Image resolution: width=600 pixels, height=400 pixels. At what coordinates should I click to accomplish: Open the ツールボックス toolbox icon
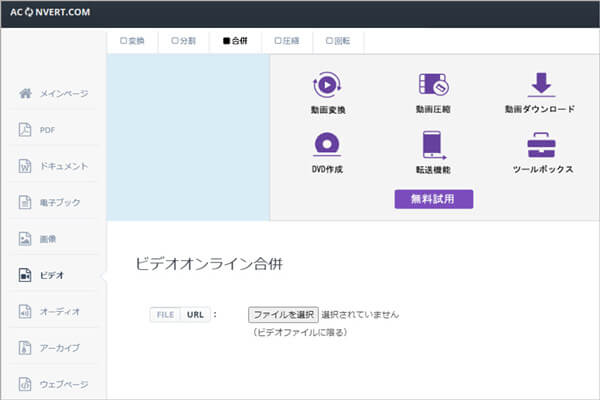pos(540,146)
